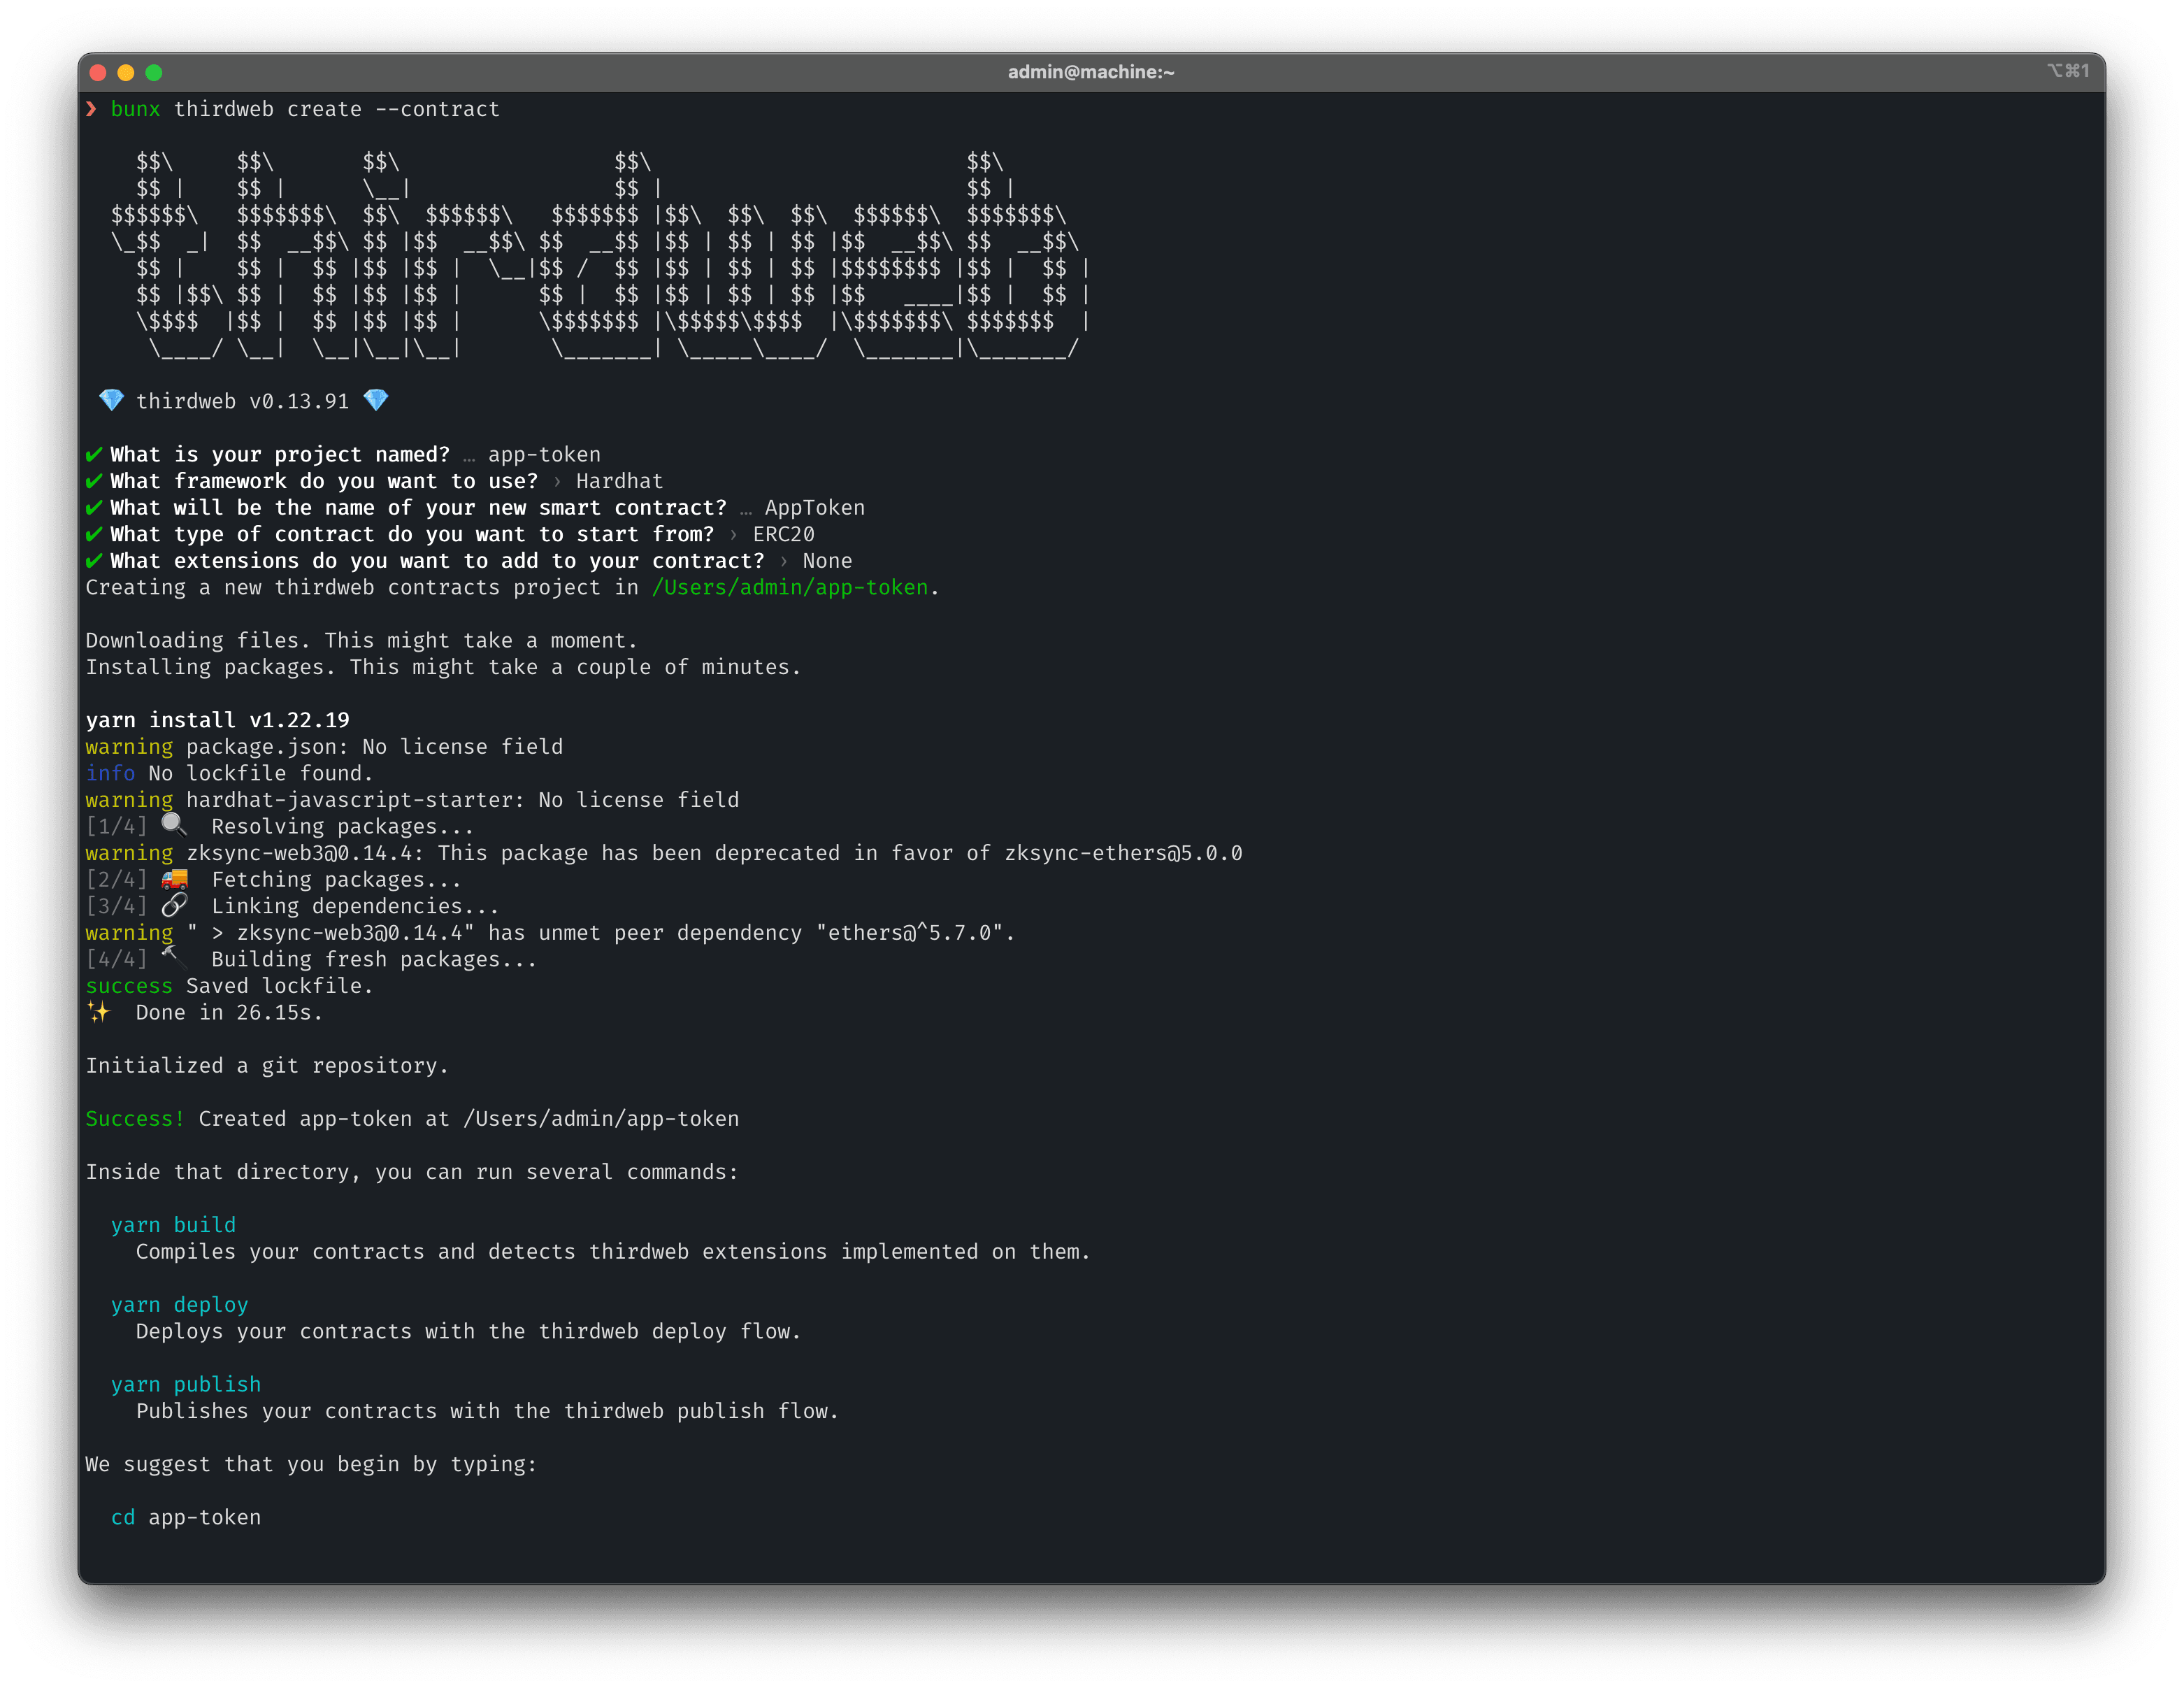Click the cyan command 'yarn publish'

(x=186, y=1385)
